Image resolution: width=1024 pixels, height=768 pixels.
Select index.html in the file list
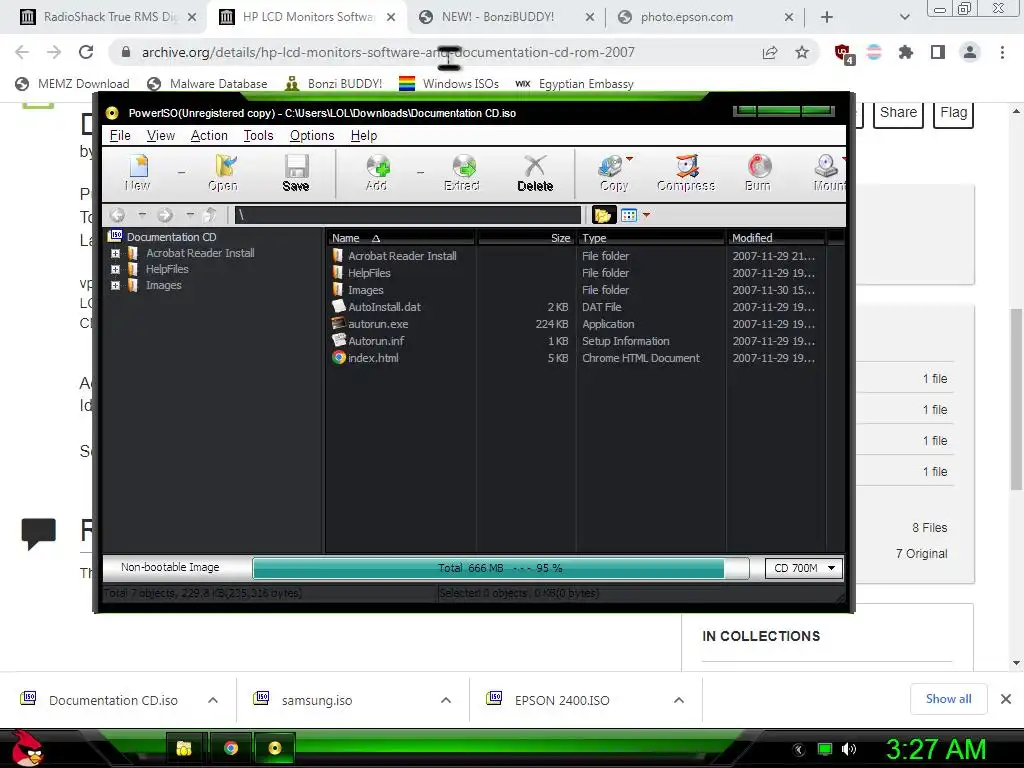point(373,358)
